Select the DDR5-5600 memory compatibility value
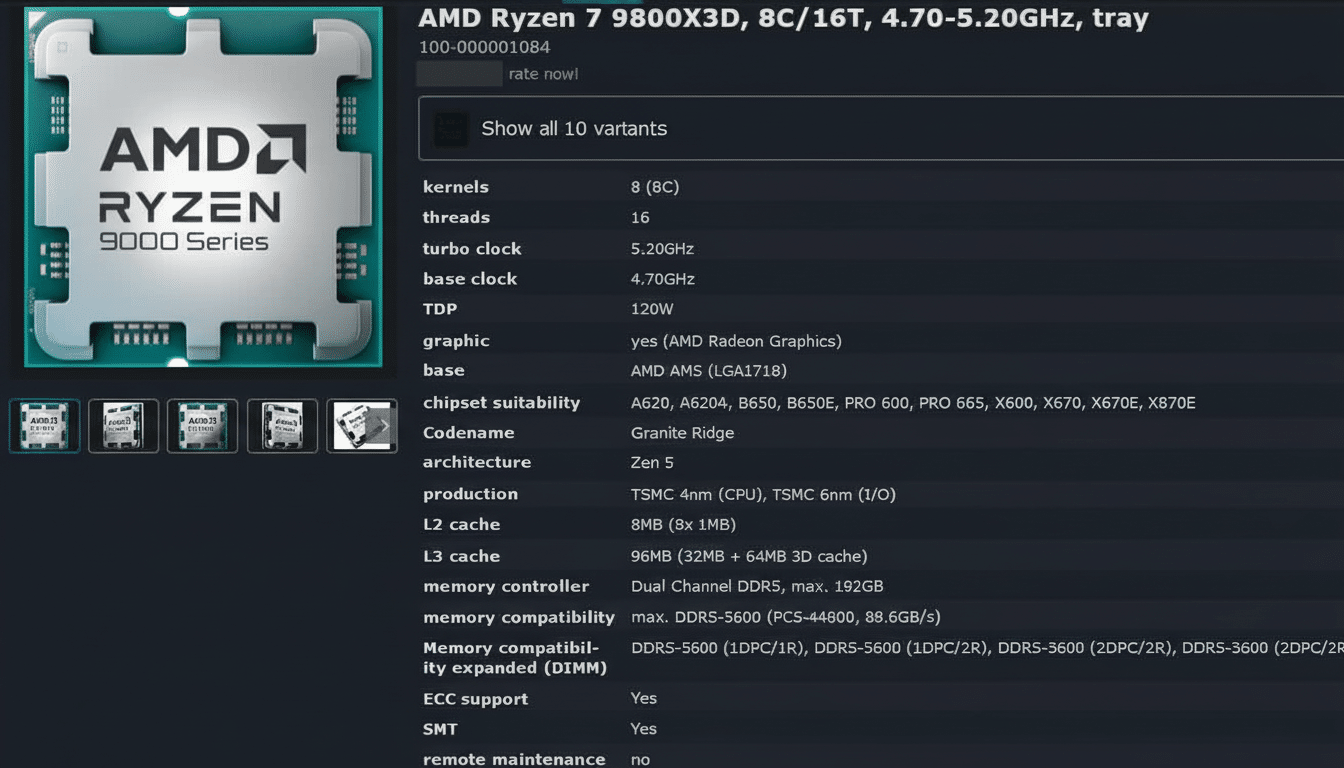Image resolution: width=1344 pixels, height=768 pixels. click(784, 617)
